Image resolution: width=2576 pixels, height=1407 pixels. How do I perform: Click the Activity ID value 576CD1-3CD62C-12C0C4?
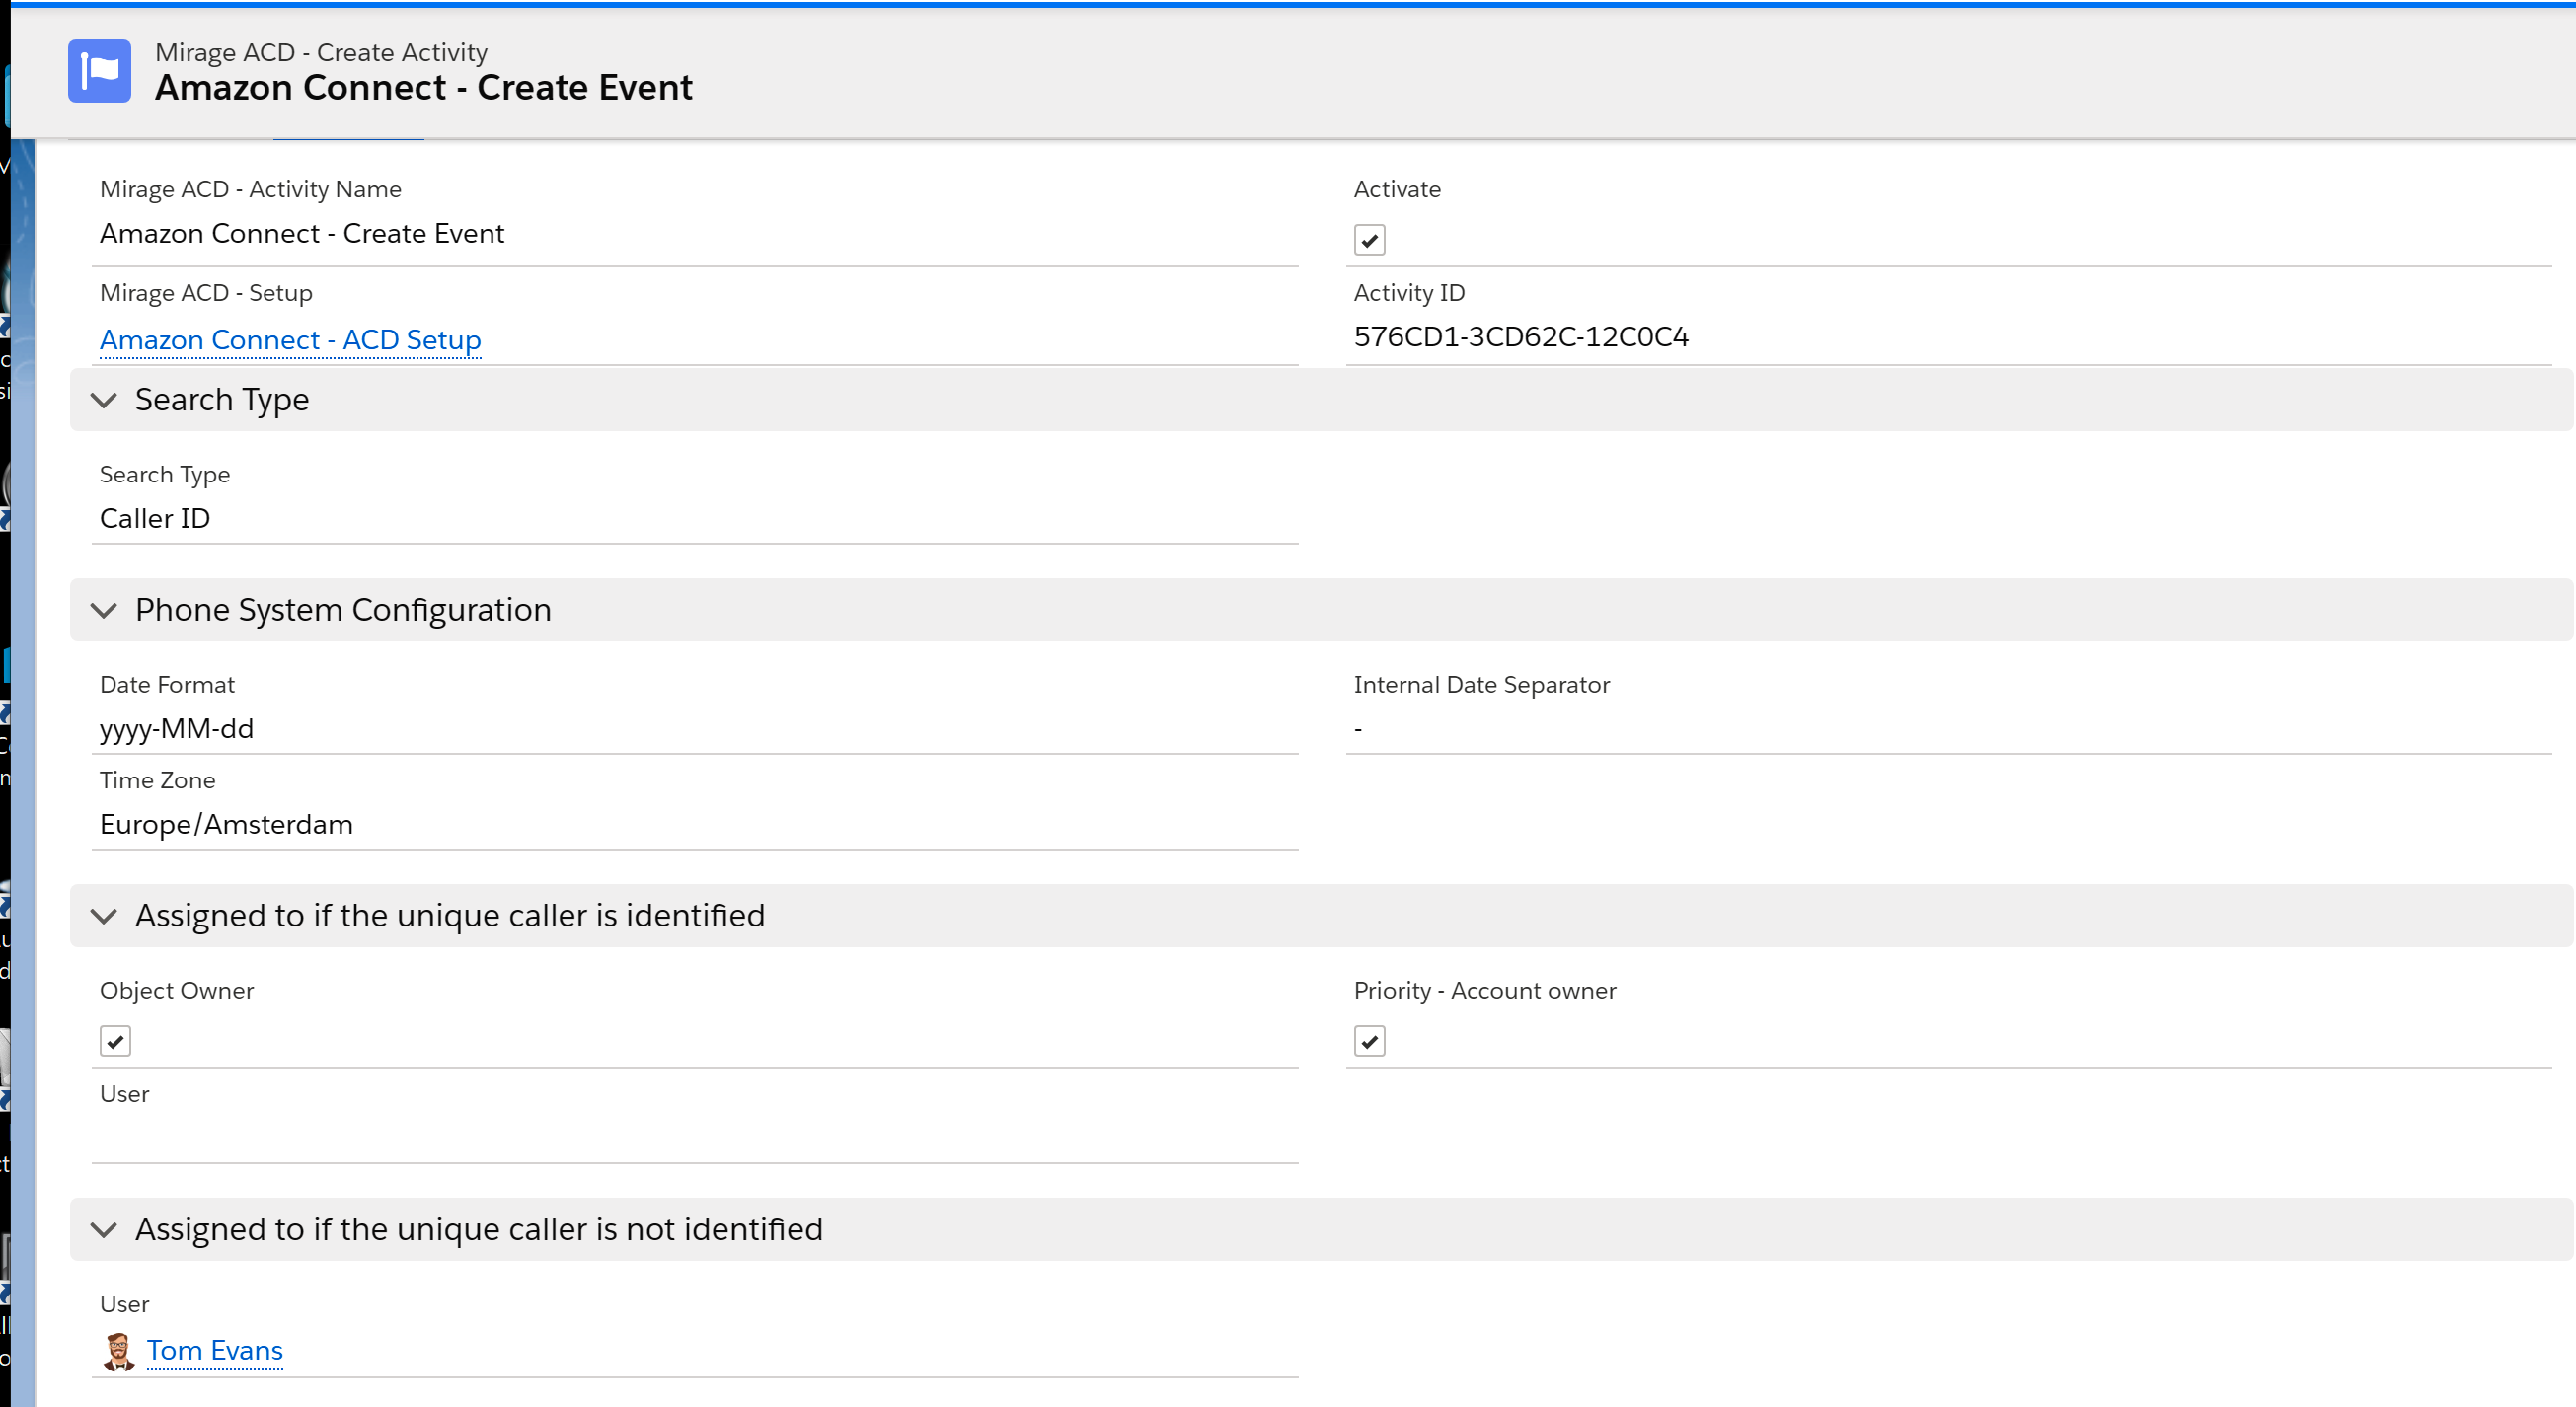(1521, 336)
